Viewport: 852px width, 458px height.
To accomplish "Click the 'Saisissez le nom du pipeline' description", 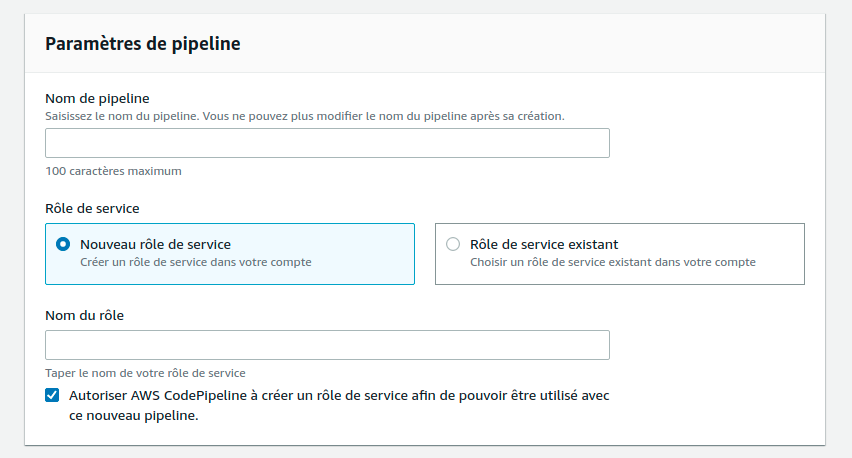I will click(x=305, y=116).
